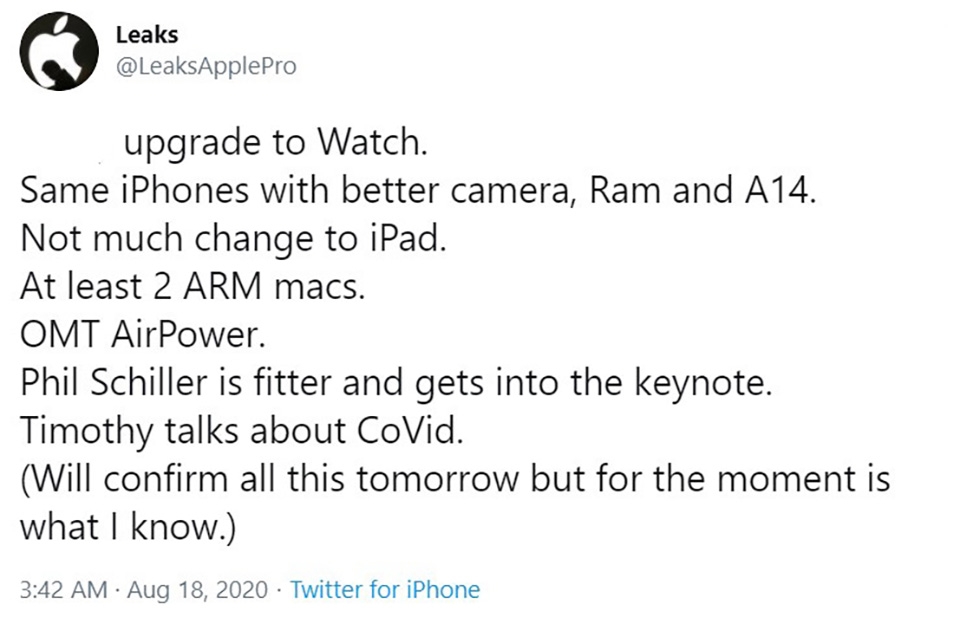Image resolution: width=960 pixels, height=624 pixels.
Task: Click the '(Will confirm all this tomorrow' line
Action: [x=455, y=479]
